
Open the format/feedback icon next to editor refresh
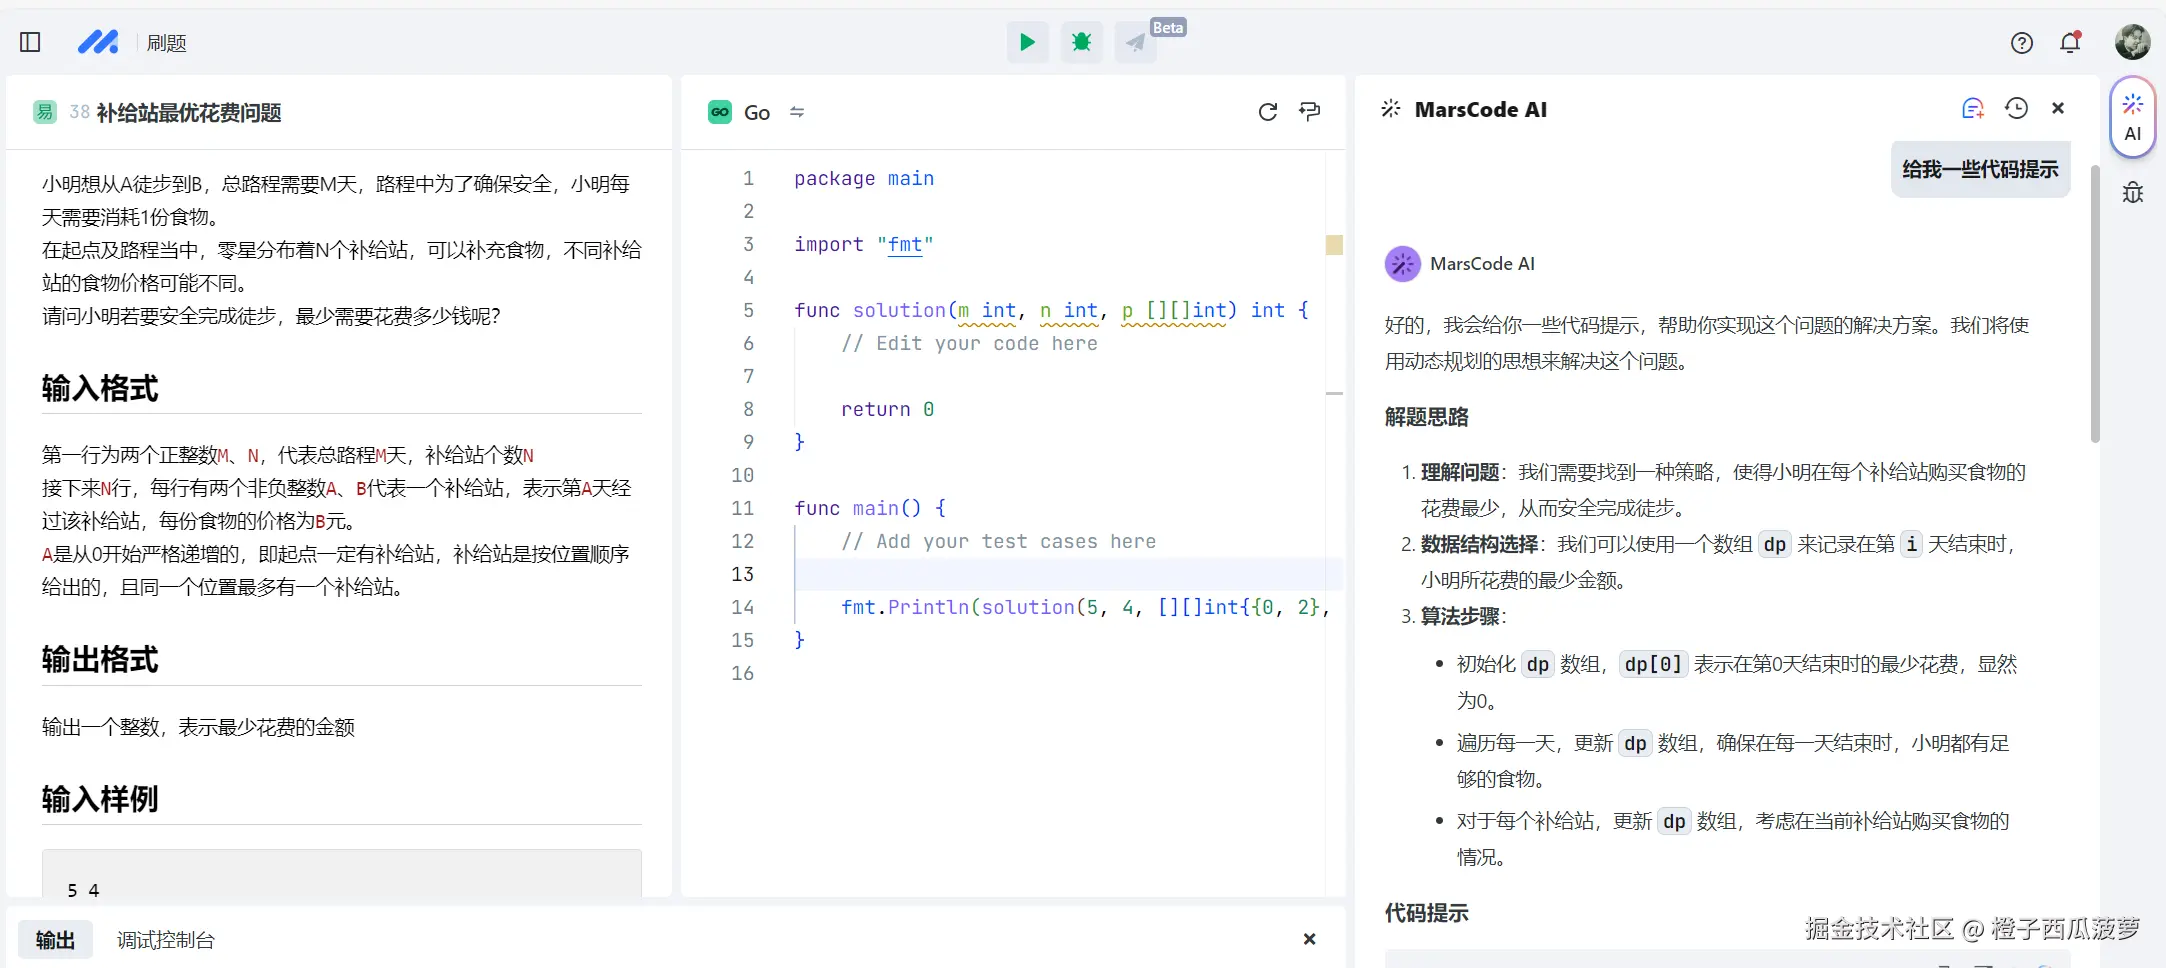[x=1309, y=111]
